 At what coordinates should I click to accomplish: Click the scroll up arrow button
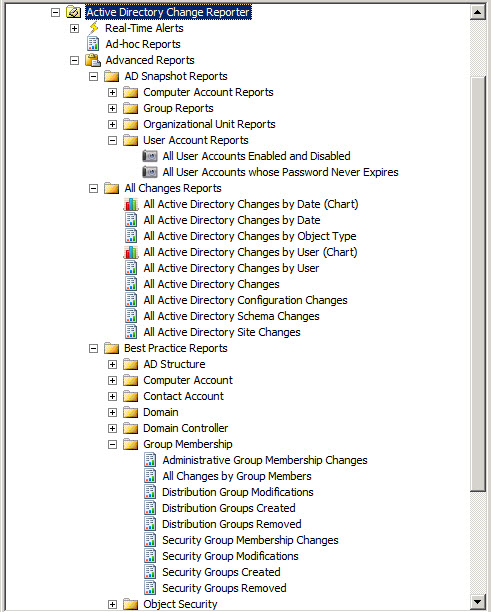click(478, 12)
